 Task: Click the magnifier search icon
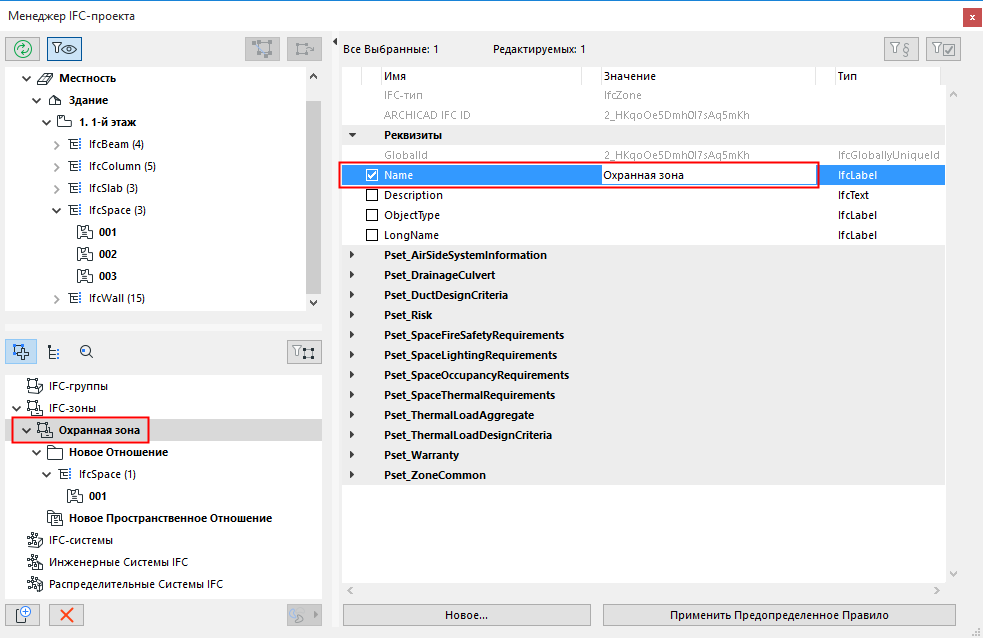(86, 351)
